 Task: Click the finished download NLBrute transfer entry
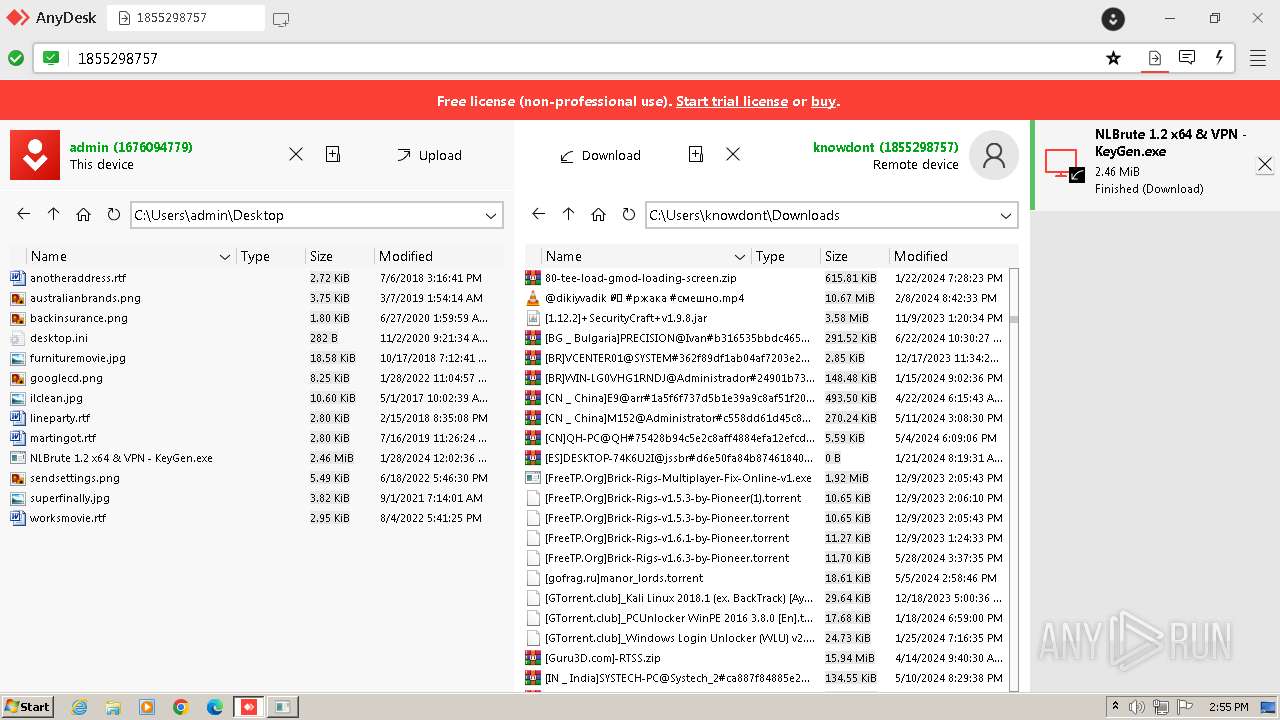[1156, 165]
